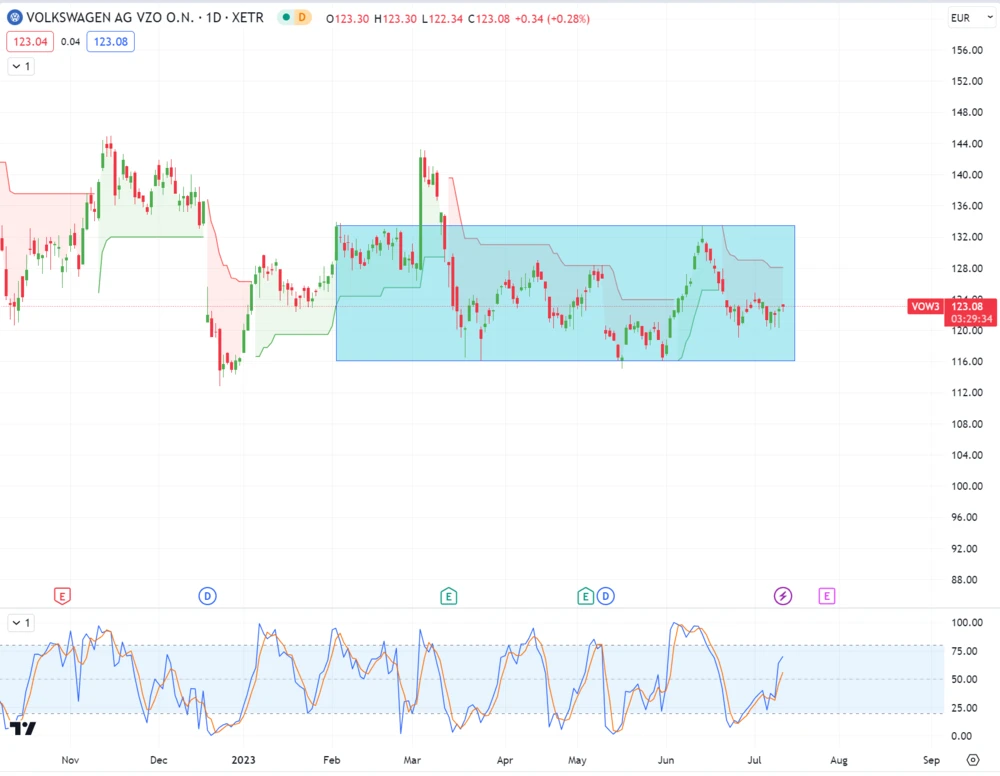The width and height of the screenshot is (1000, 776).
Task: Click the green market status dot
Action: click(287, 18)
